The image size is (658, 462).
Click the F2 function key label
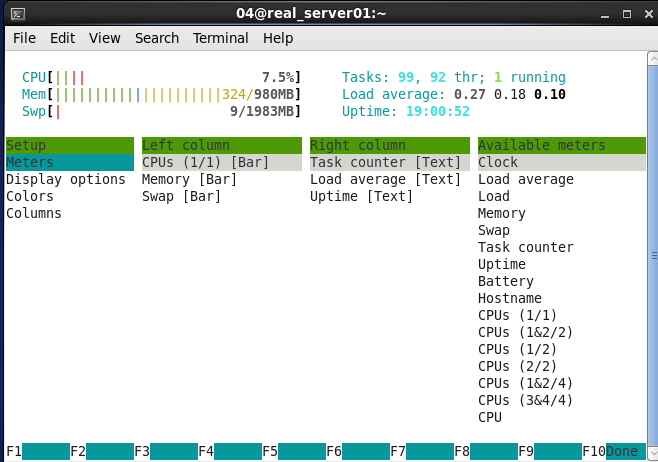(x=78, y=452)
